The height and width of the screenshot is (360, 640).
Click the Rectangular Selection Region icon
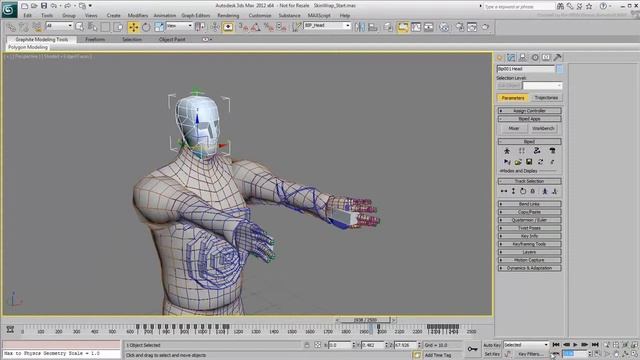[105, 27]
